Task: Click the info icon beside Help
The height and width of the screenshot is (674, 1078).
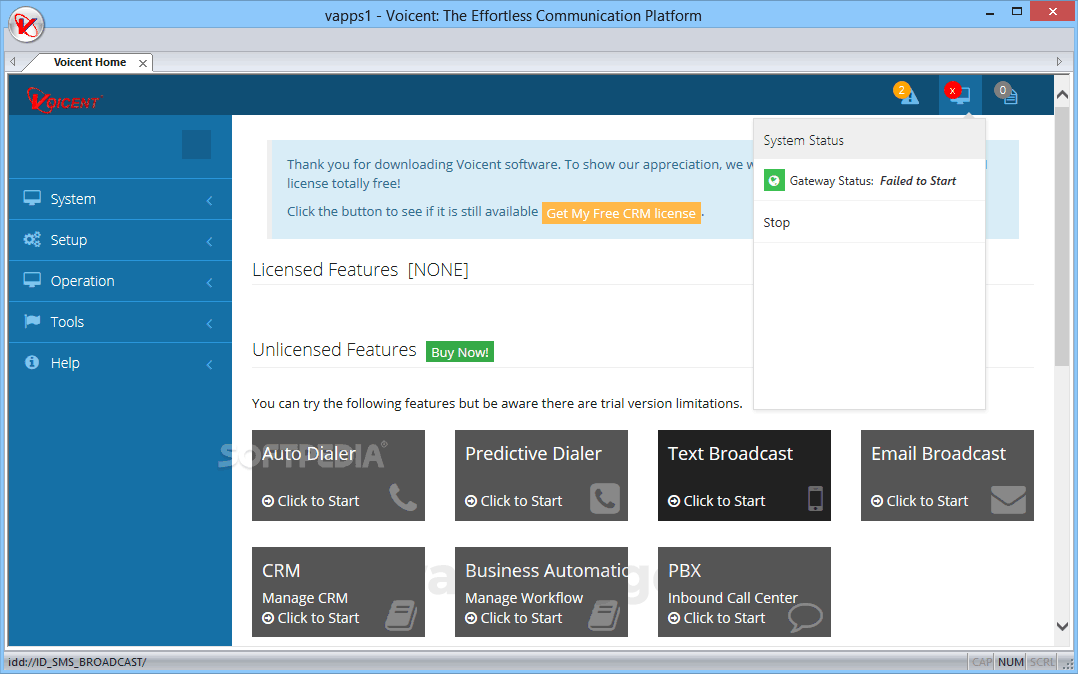Action: (31, 362)
